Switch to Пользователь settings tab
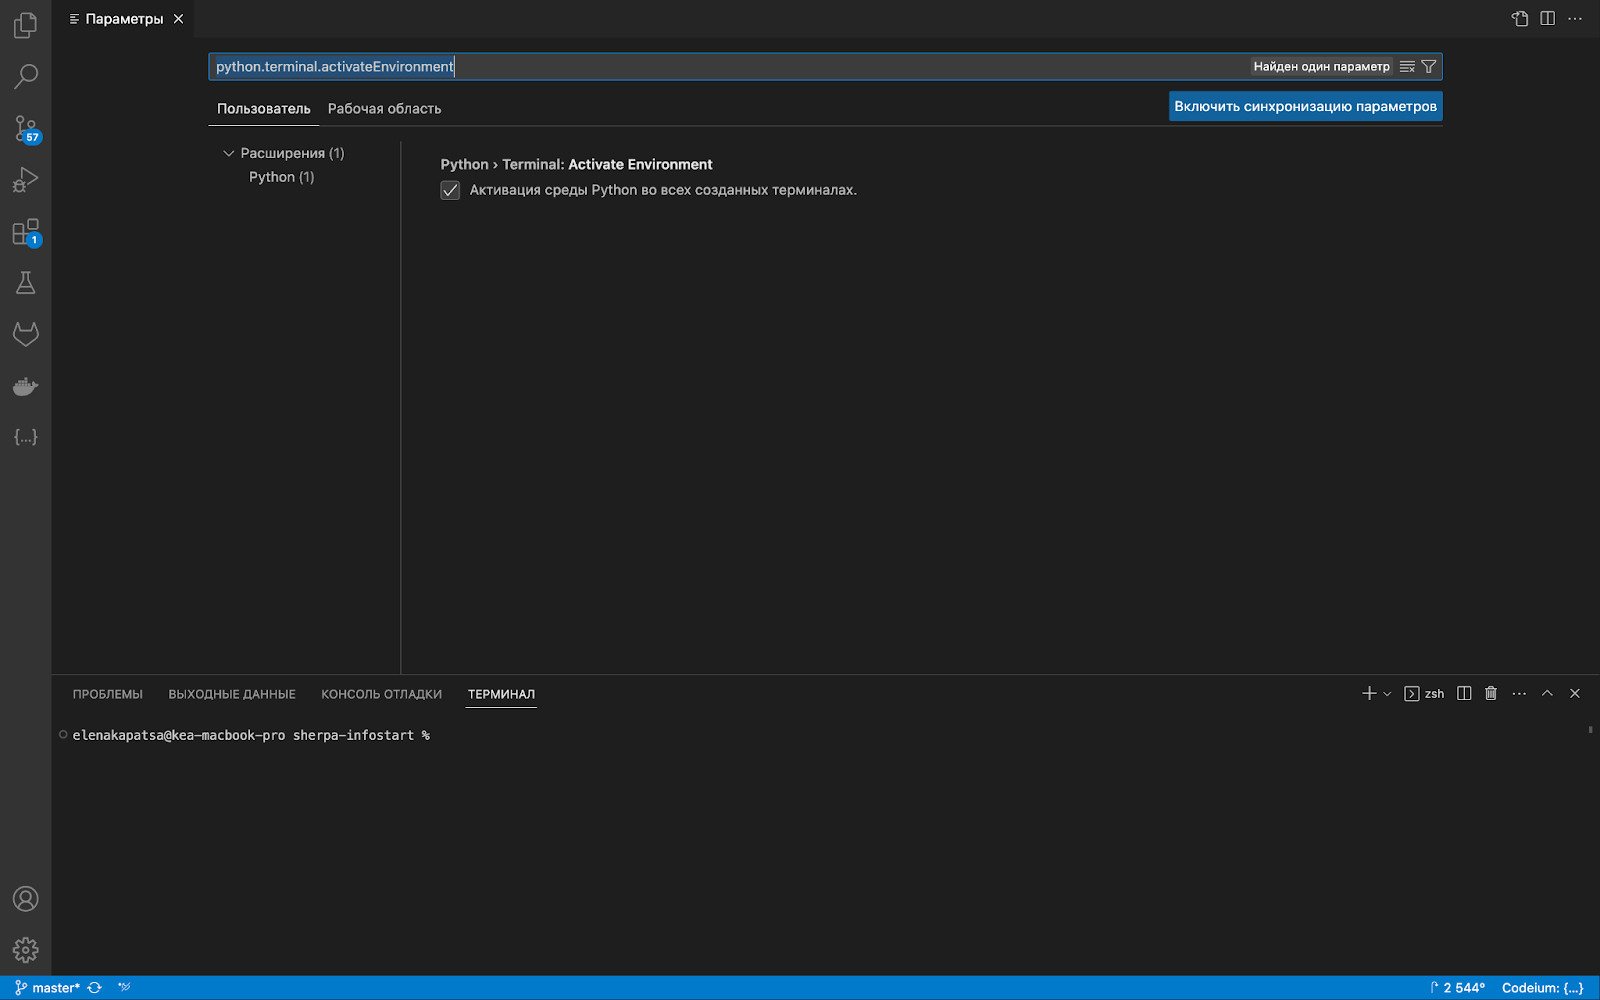The image size is (1600, 1000). [x=264, y=108]
